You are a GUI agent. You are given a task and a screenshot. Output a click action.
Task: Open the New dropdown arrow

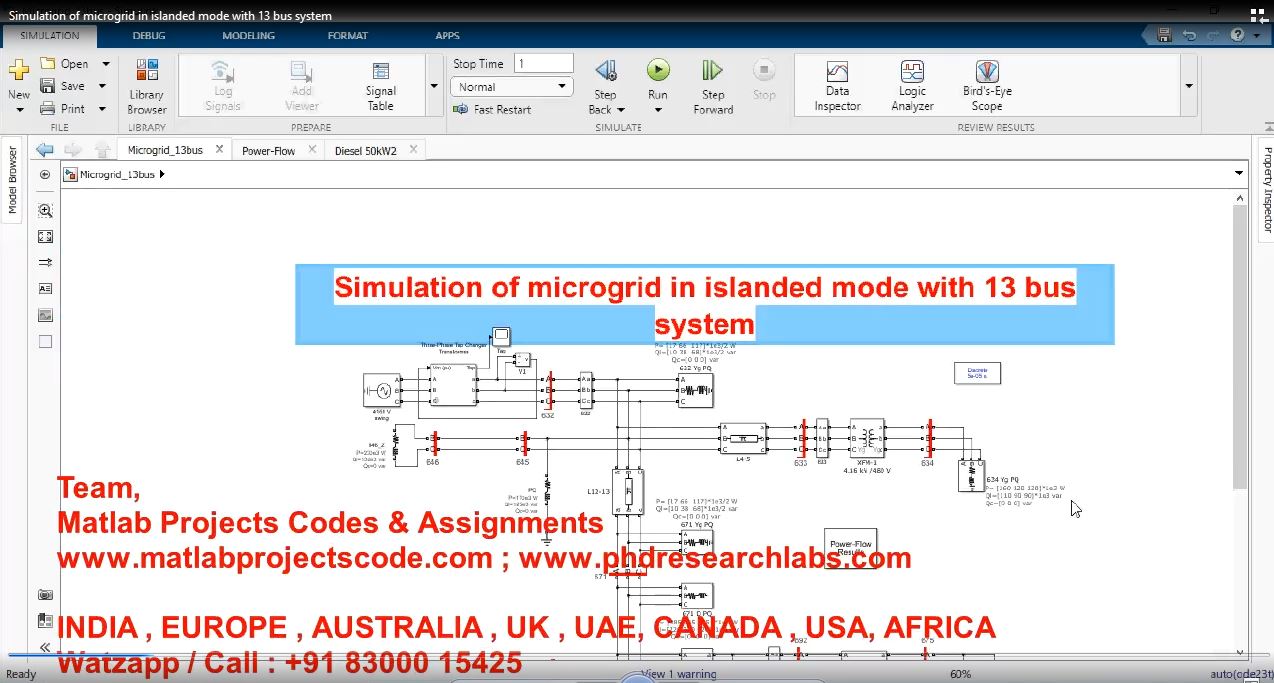coord(18,110)
